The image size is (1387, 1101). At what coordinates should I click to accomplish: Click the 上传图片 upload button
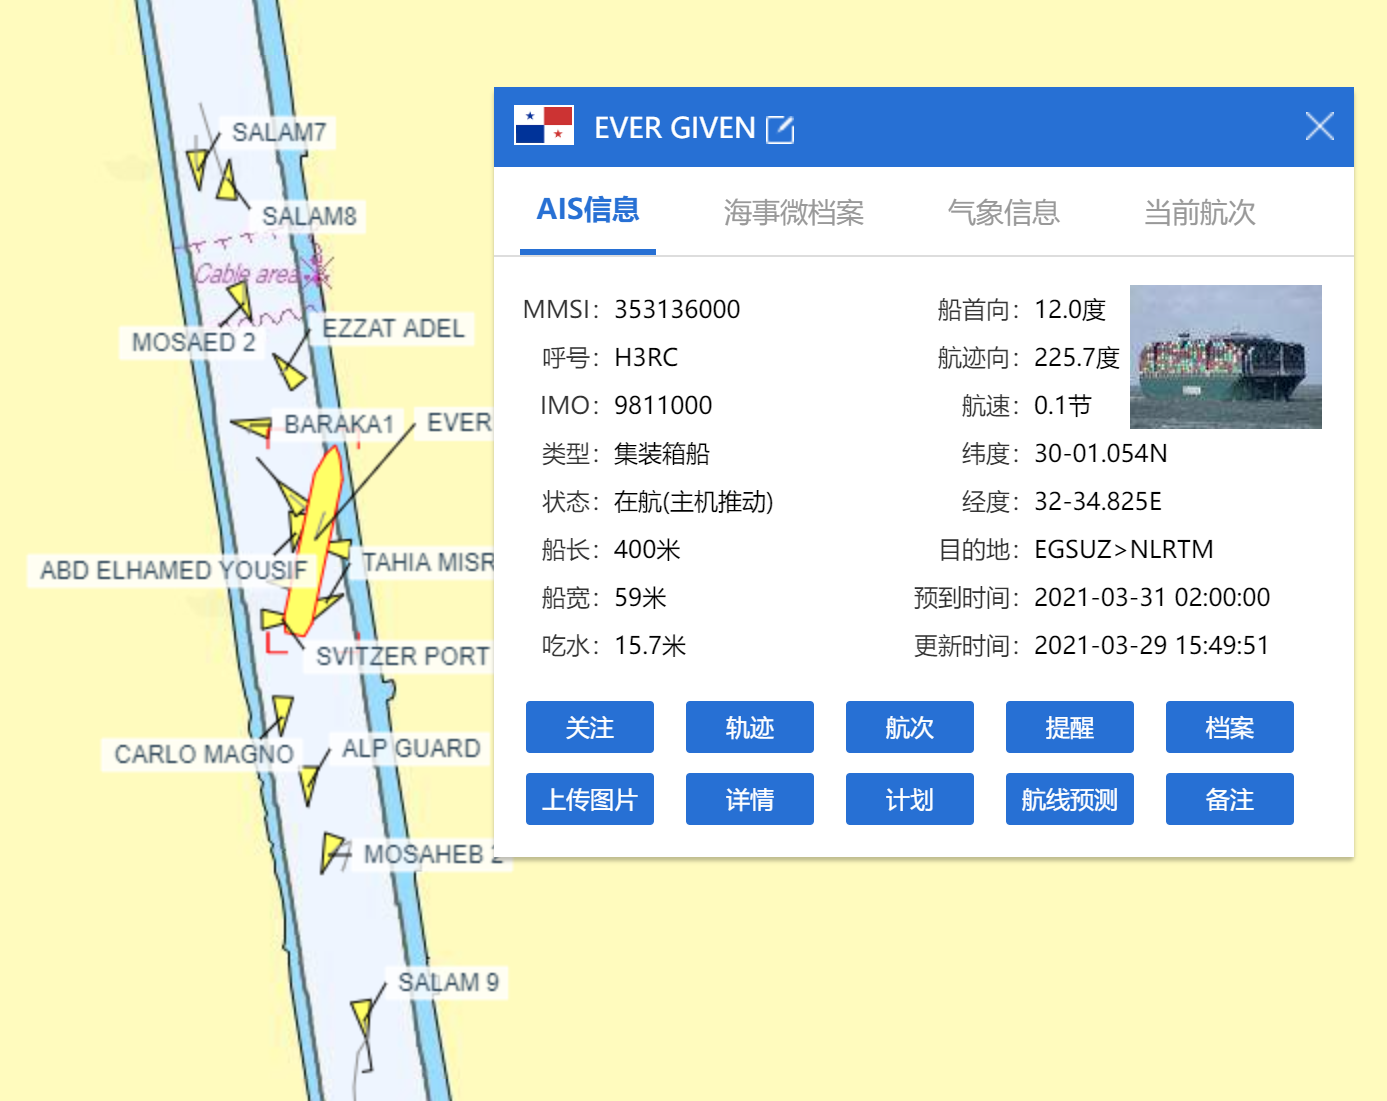[589, 799]
